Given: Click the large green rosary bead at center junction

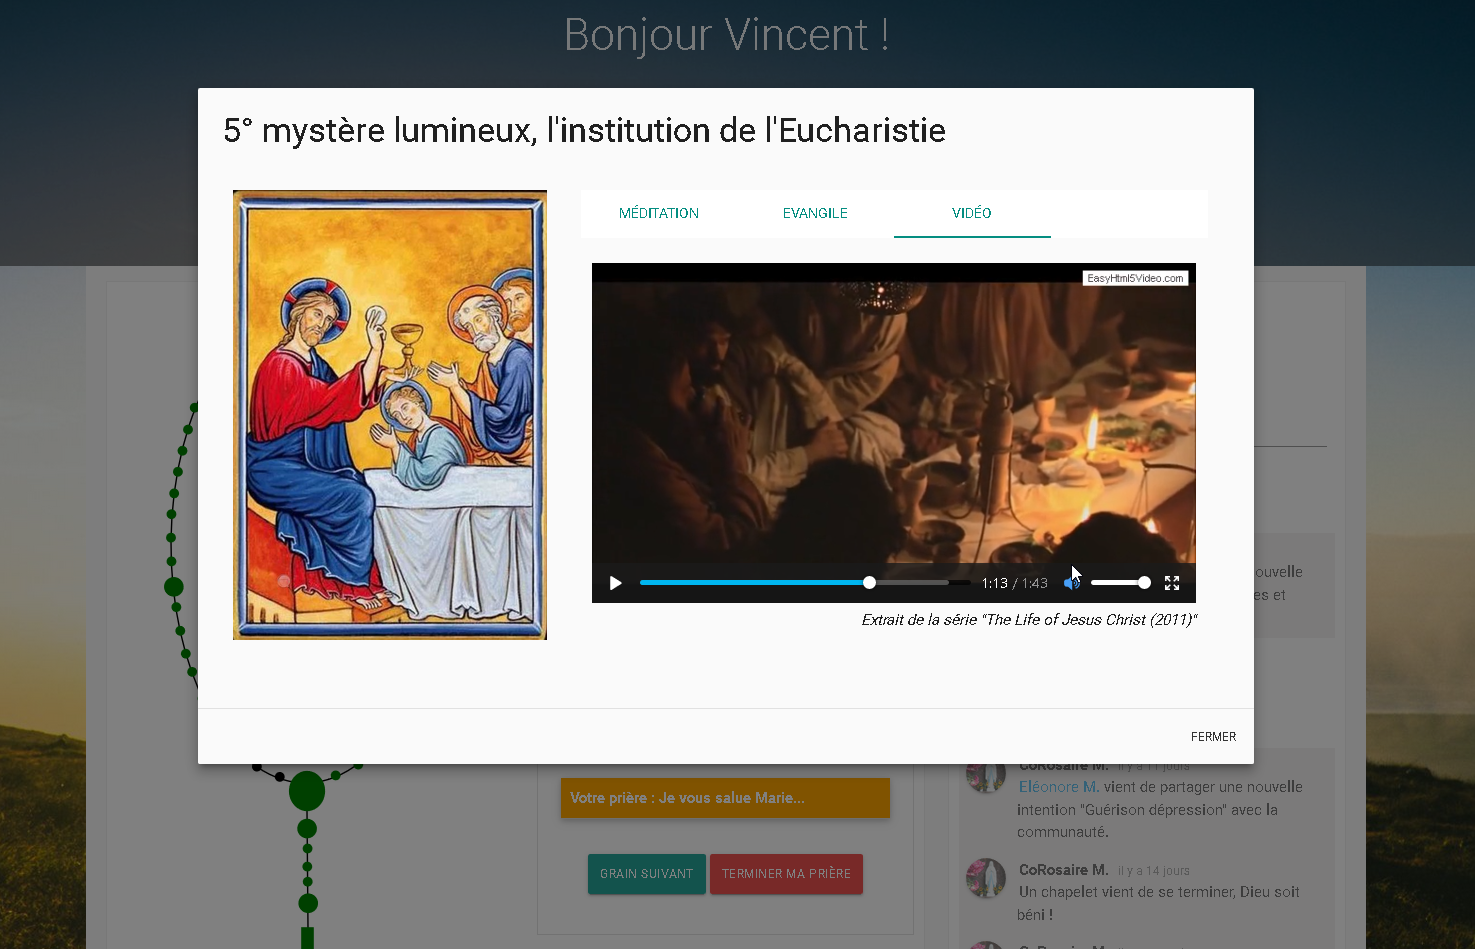Looking at the screenshot, I should [x=307, y=791].
